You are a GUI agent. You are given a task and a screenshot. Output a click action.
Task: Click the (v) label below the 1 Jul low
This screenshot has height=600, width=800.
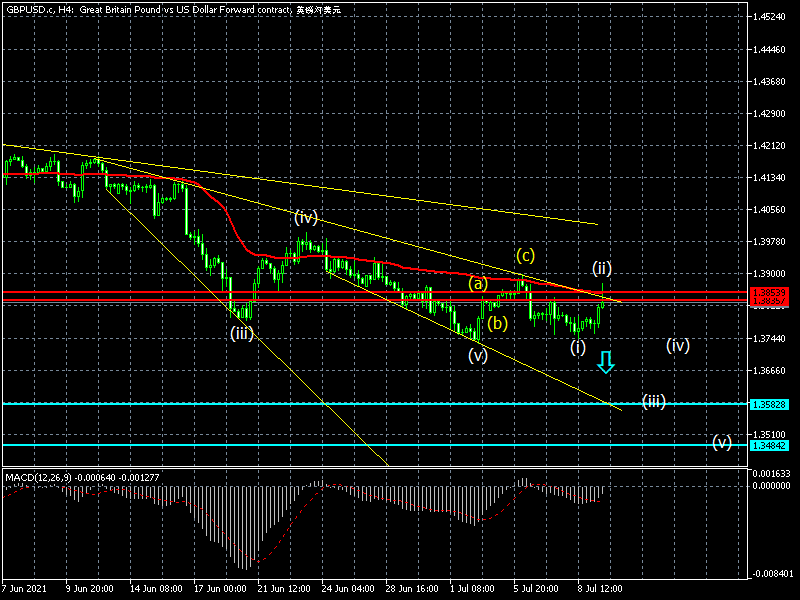pos(478,355)
